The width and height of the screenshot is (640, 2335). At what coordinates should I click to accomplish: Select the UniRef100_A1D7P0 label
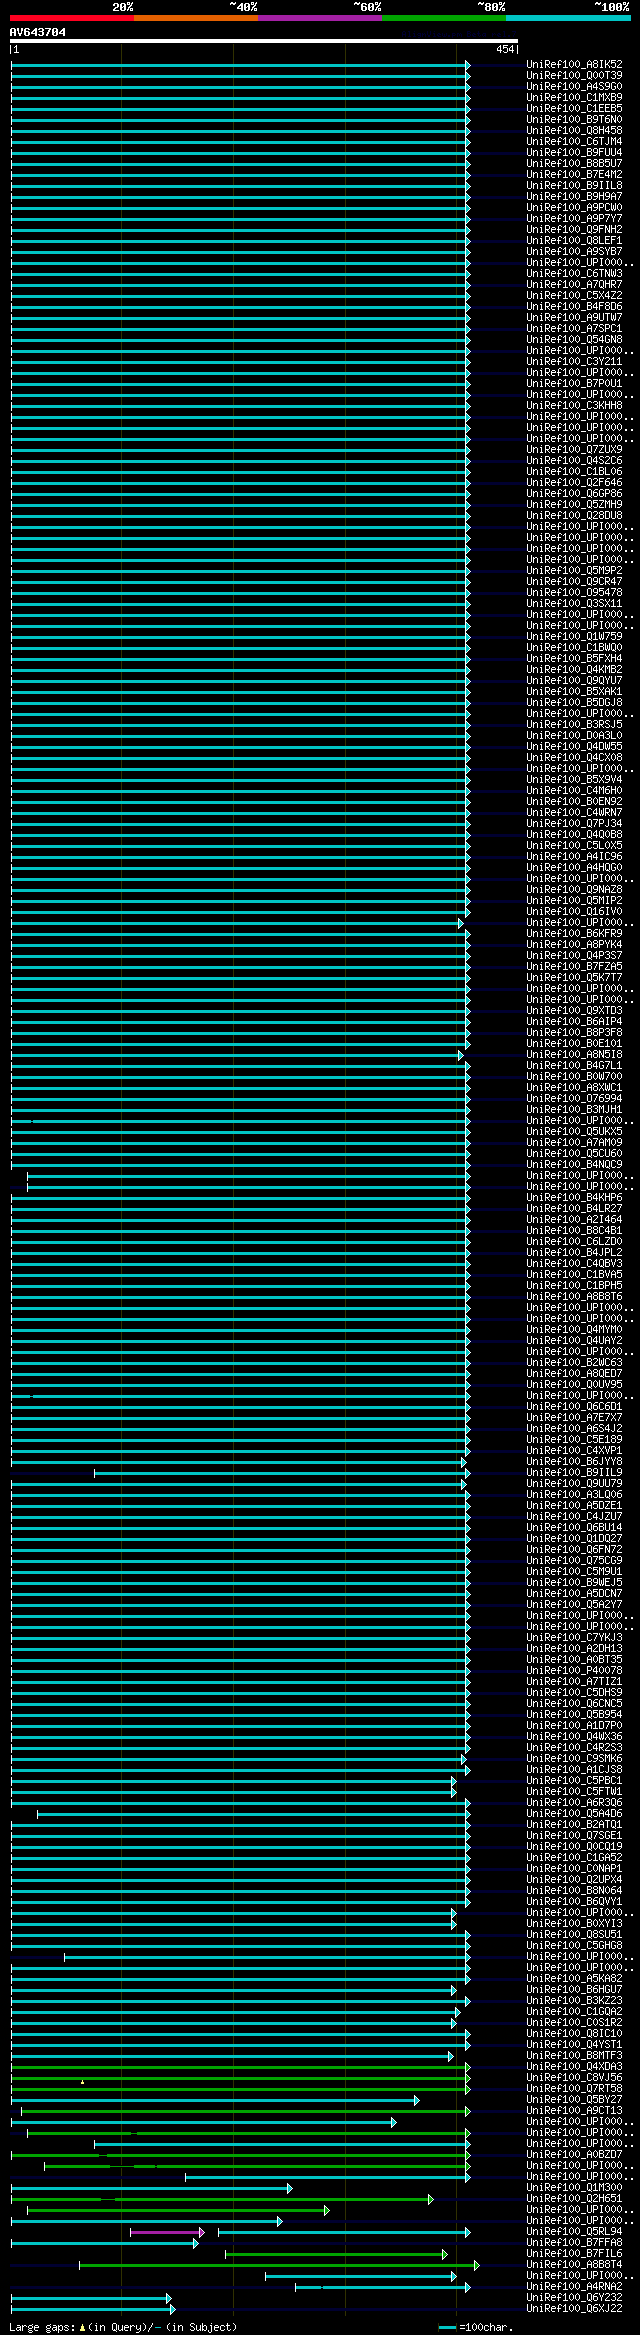[574, 1726]
